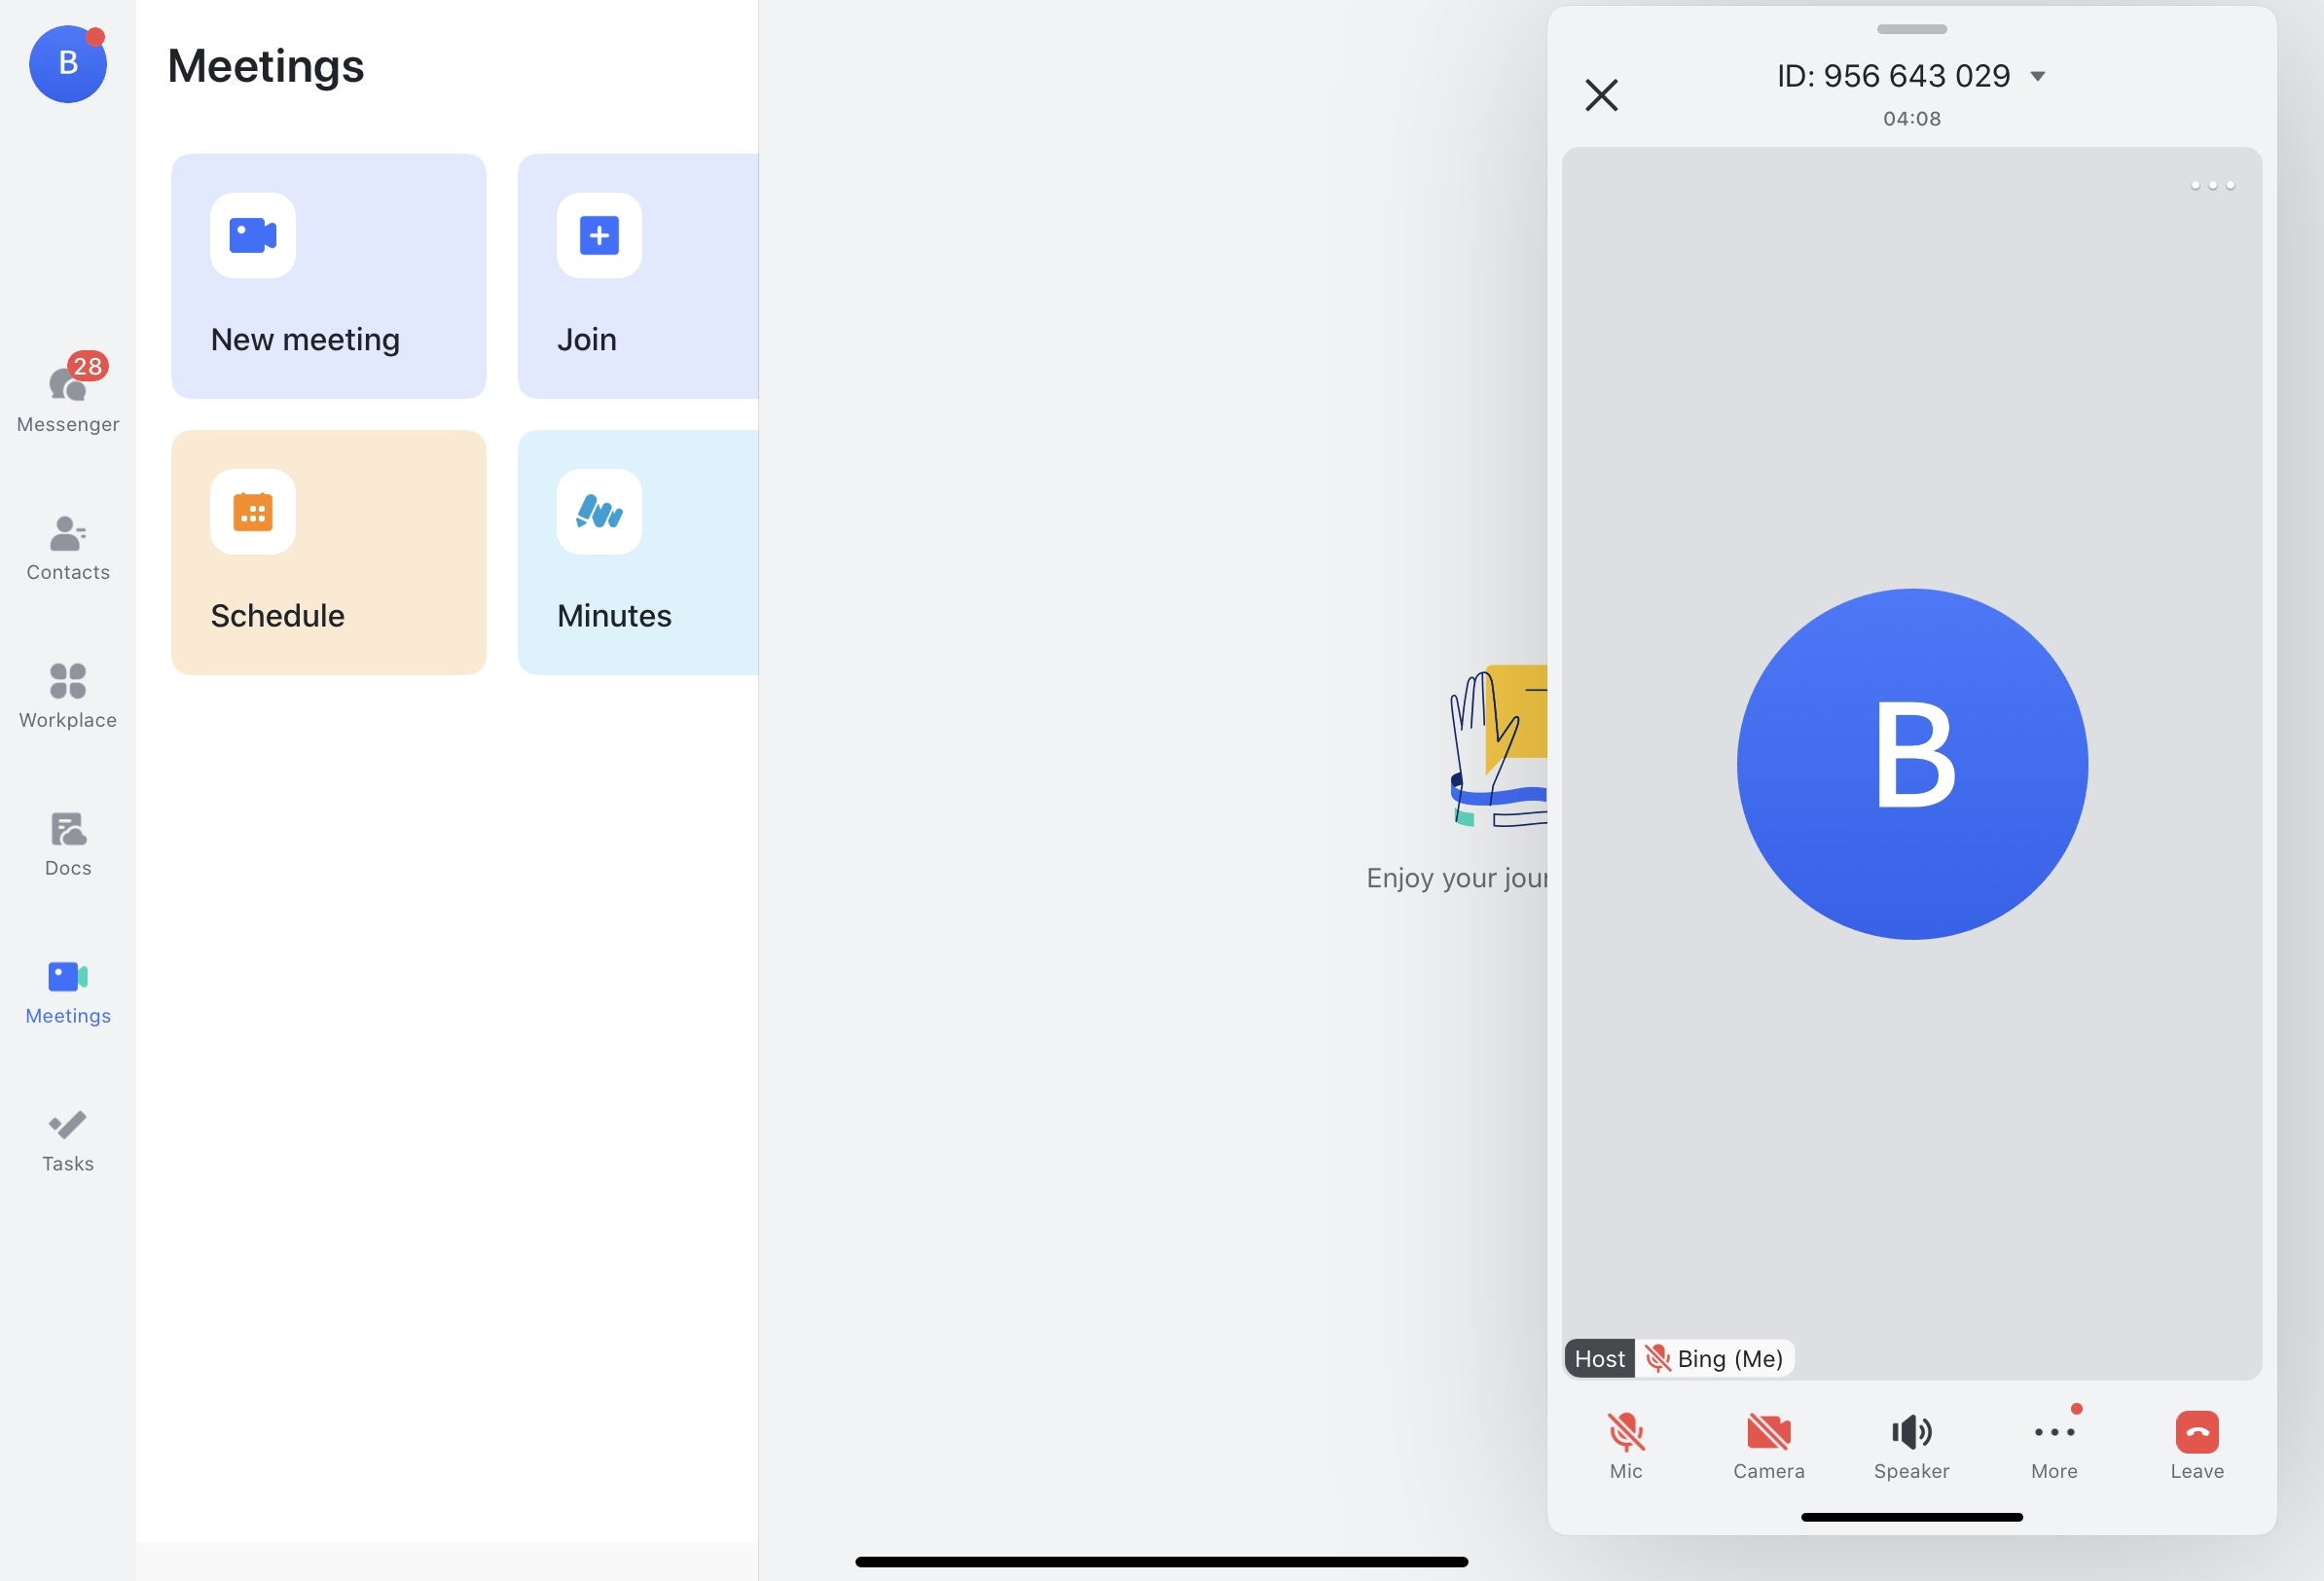Image resolution: width=2324 pixels, height=1581 pixels.
Task: Toggle the speaker output
Action: [1911, 1444]
